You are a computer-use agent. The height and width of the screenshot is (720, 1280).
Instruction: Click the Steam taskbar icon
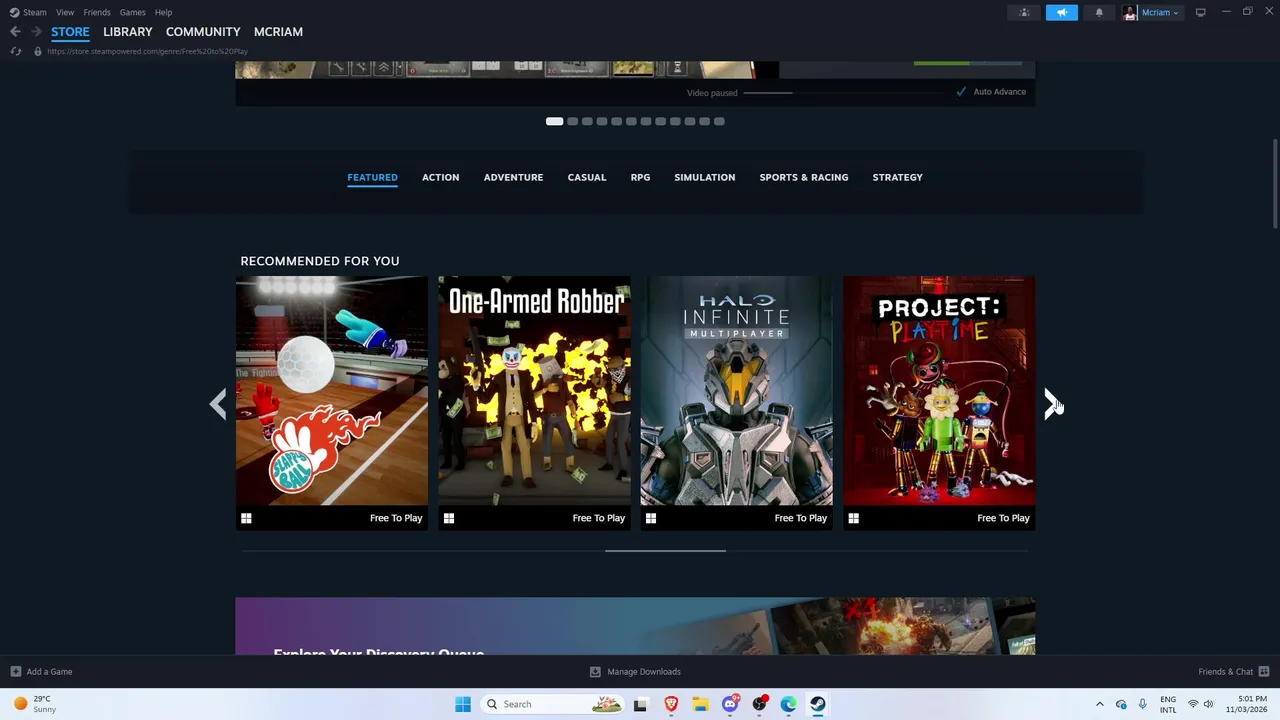point(818,704)
